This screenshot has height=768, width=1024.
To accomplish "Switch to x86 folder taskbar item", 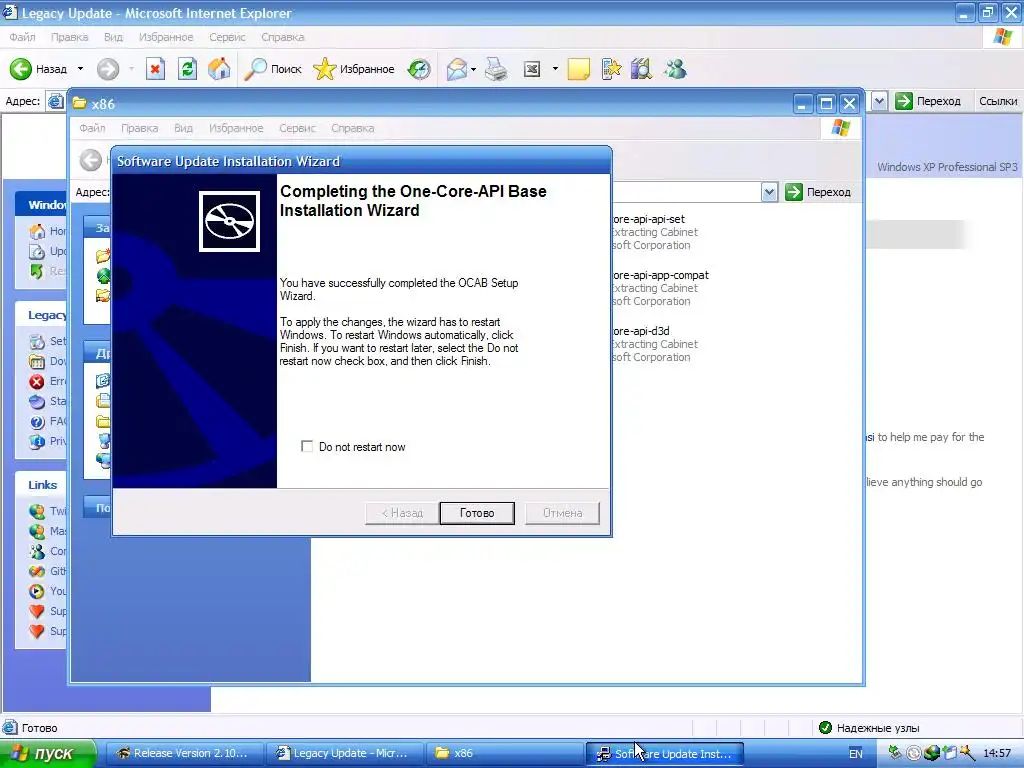I will point(505,753).
